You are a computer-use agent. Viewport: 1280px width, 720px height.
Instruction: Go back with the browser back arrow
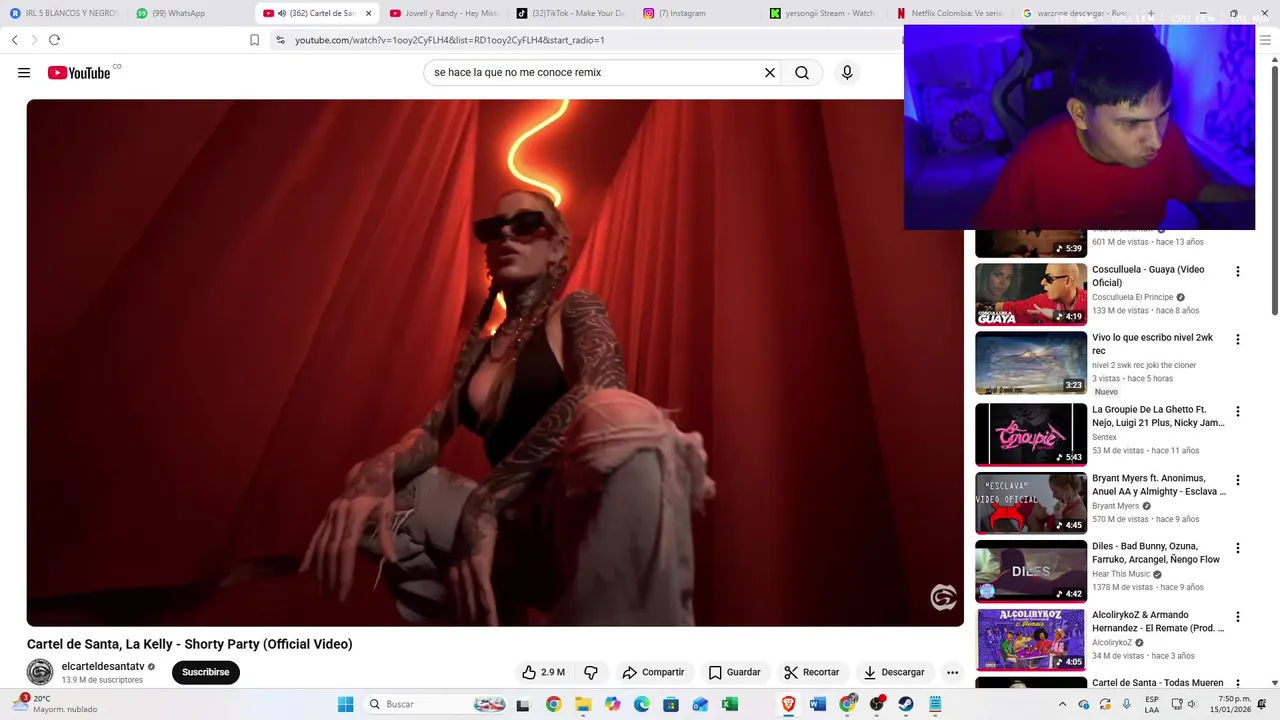click(x=14, y=40)
